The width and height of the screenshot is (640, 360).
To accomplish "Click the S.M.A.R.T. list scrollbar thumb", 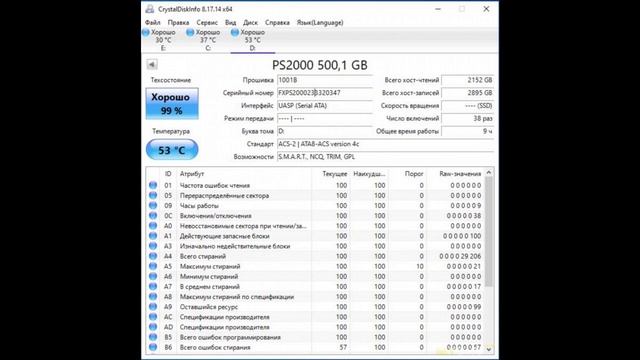I will tap(489, 232).
